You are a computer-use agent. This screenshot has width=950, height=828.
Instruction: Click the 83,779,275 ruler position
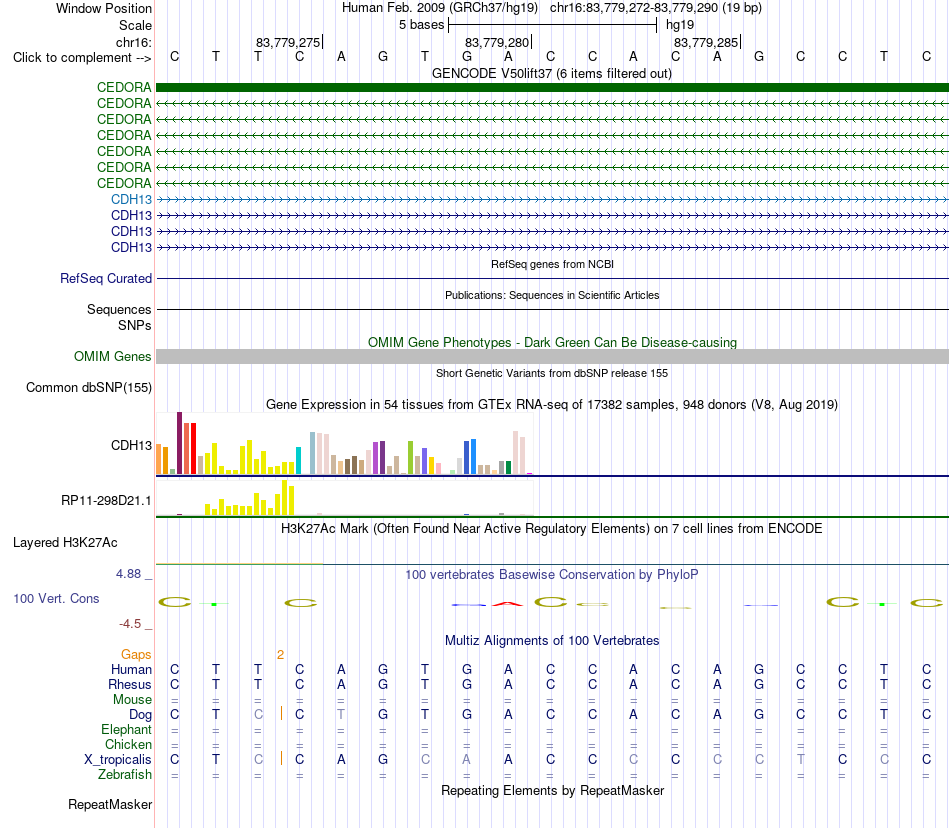click(288, 42)
